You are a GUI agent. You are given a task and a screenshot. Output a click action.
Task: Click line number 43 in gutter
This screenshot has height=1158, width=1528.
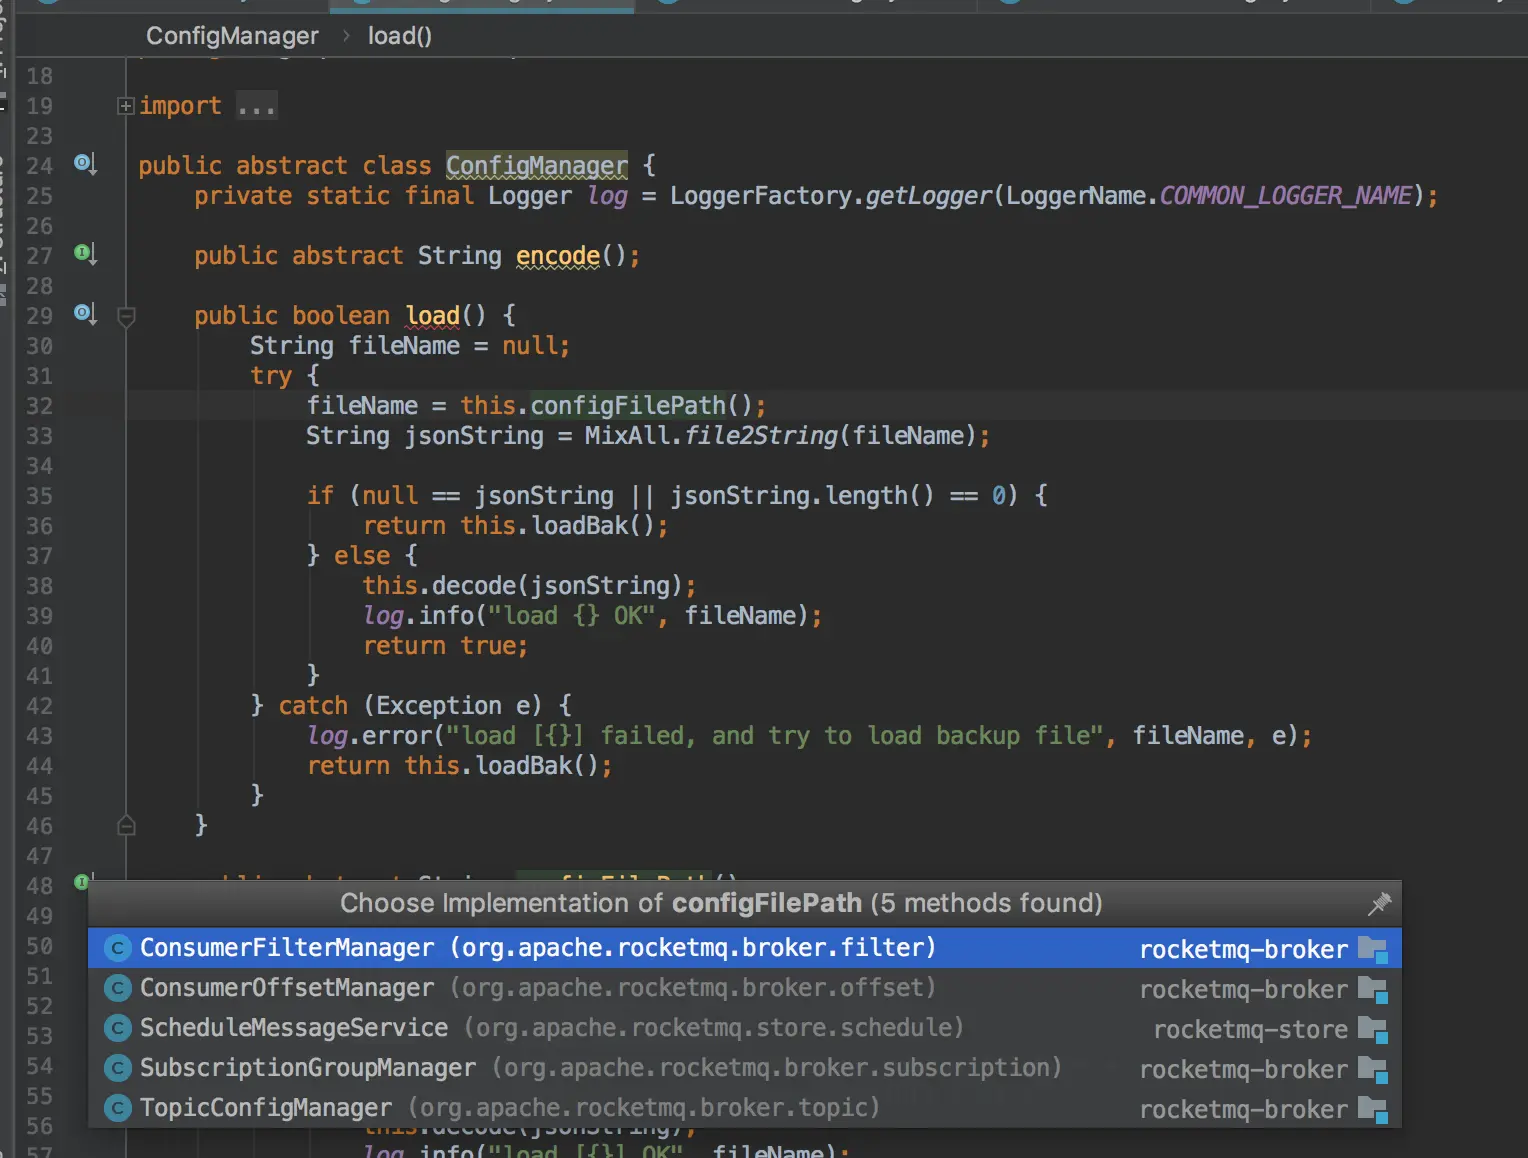39,736
